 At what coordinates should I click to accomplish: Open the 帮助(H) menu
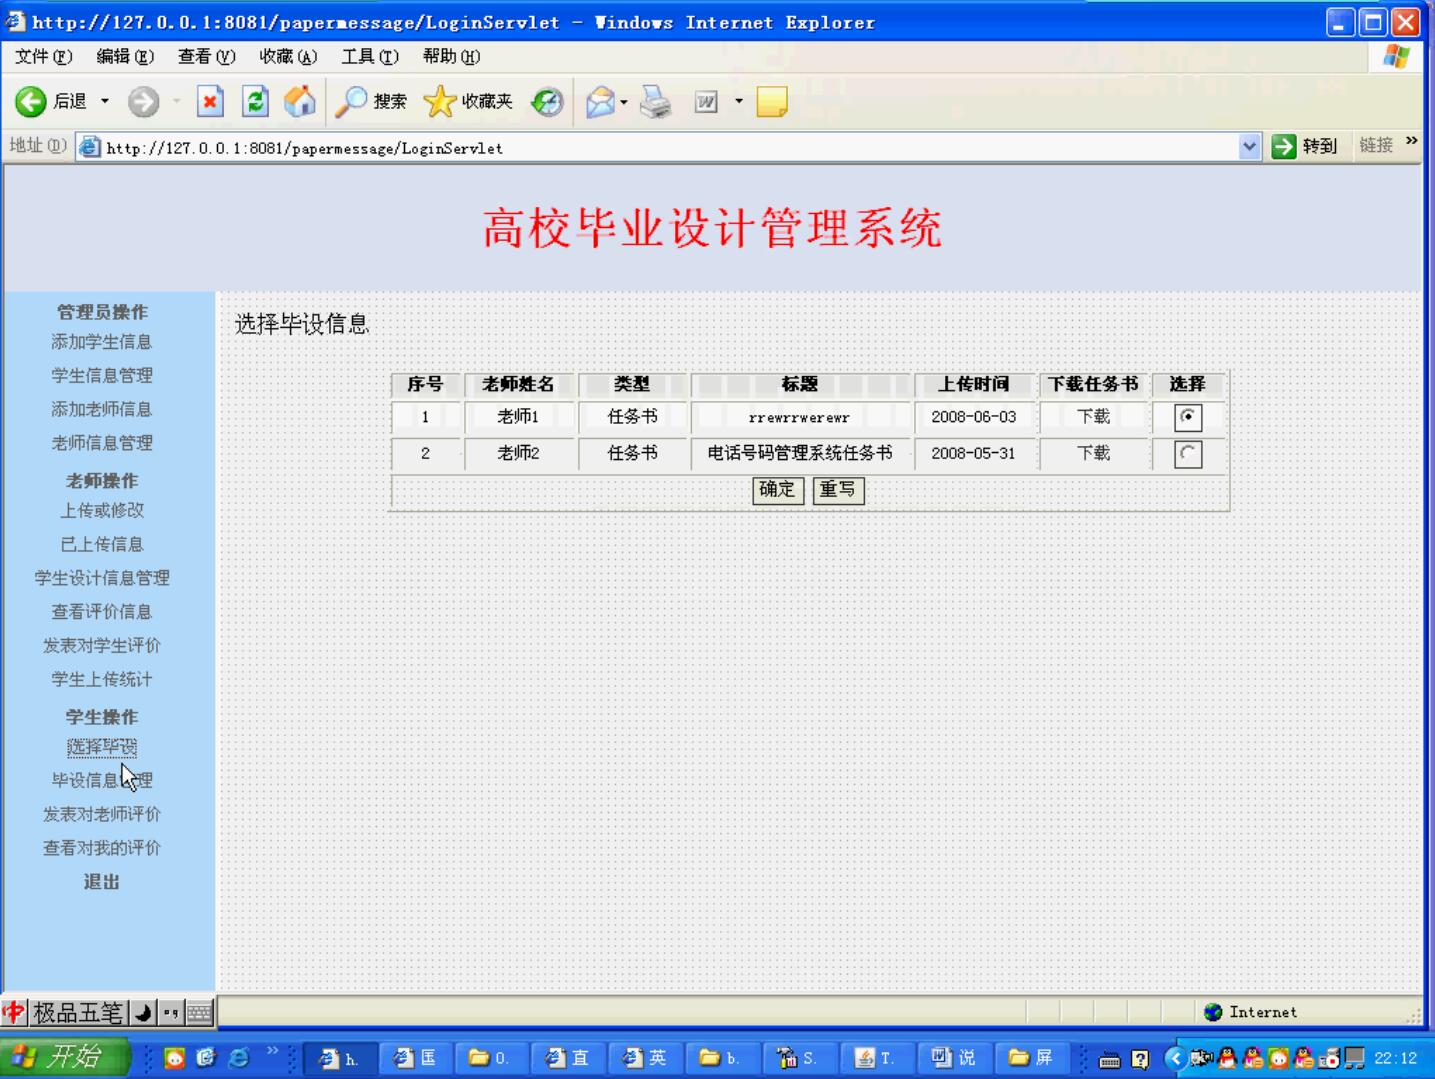452,57
